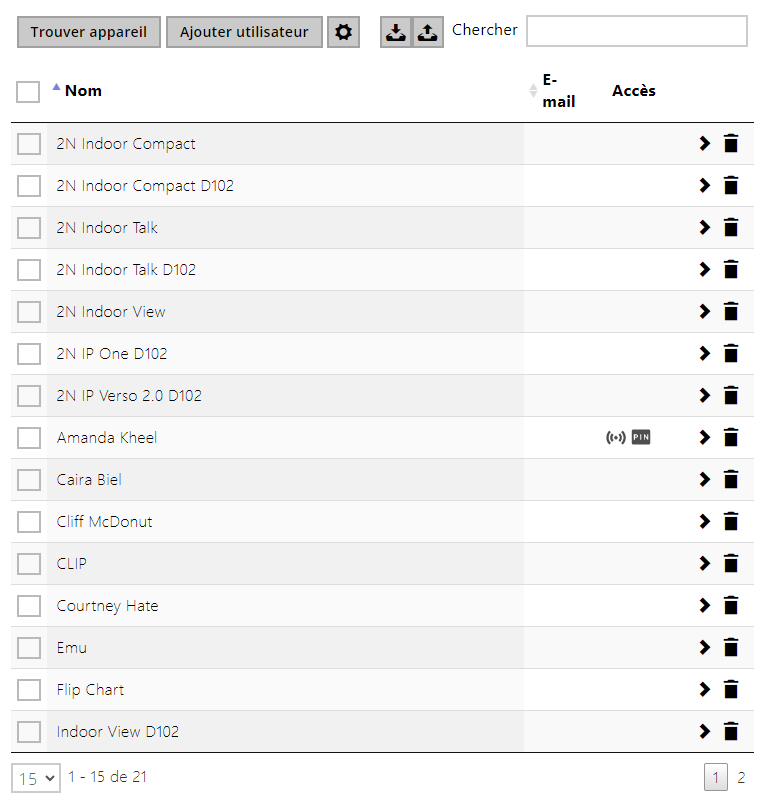The height and width of the screenshot is (811, 774).
Task: Open the 2N Indoor Compact row chevron
Action: coord(704,143)
